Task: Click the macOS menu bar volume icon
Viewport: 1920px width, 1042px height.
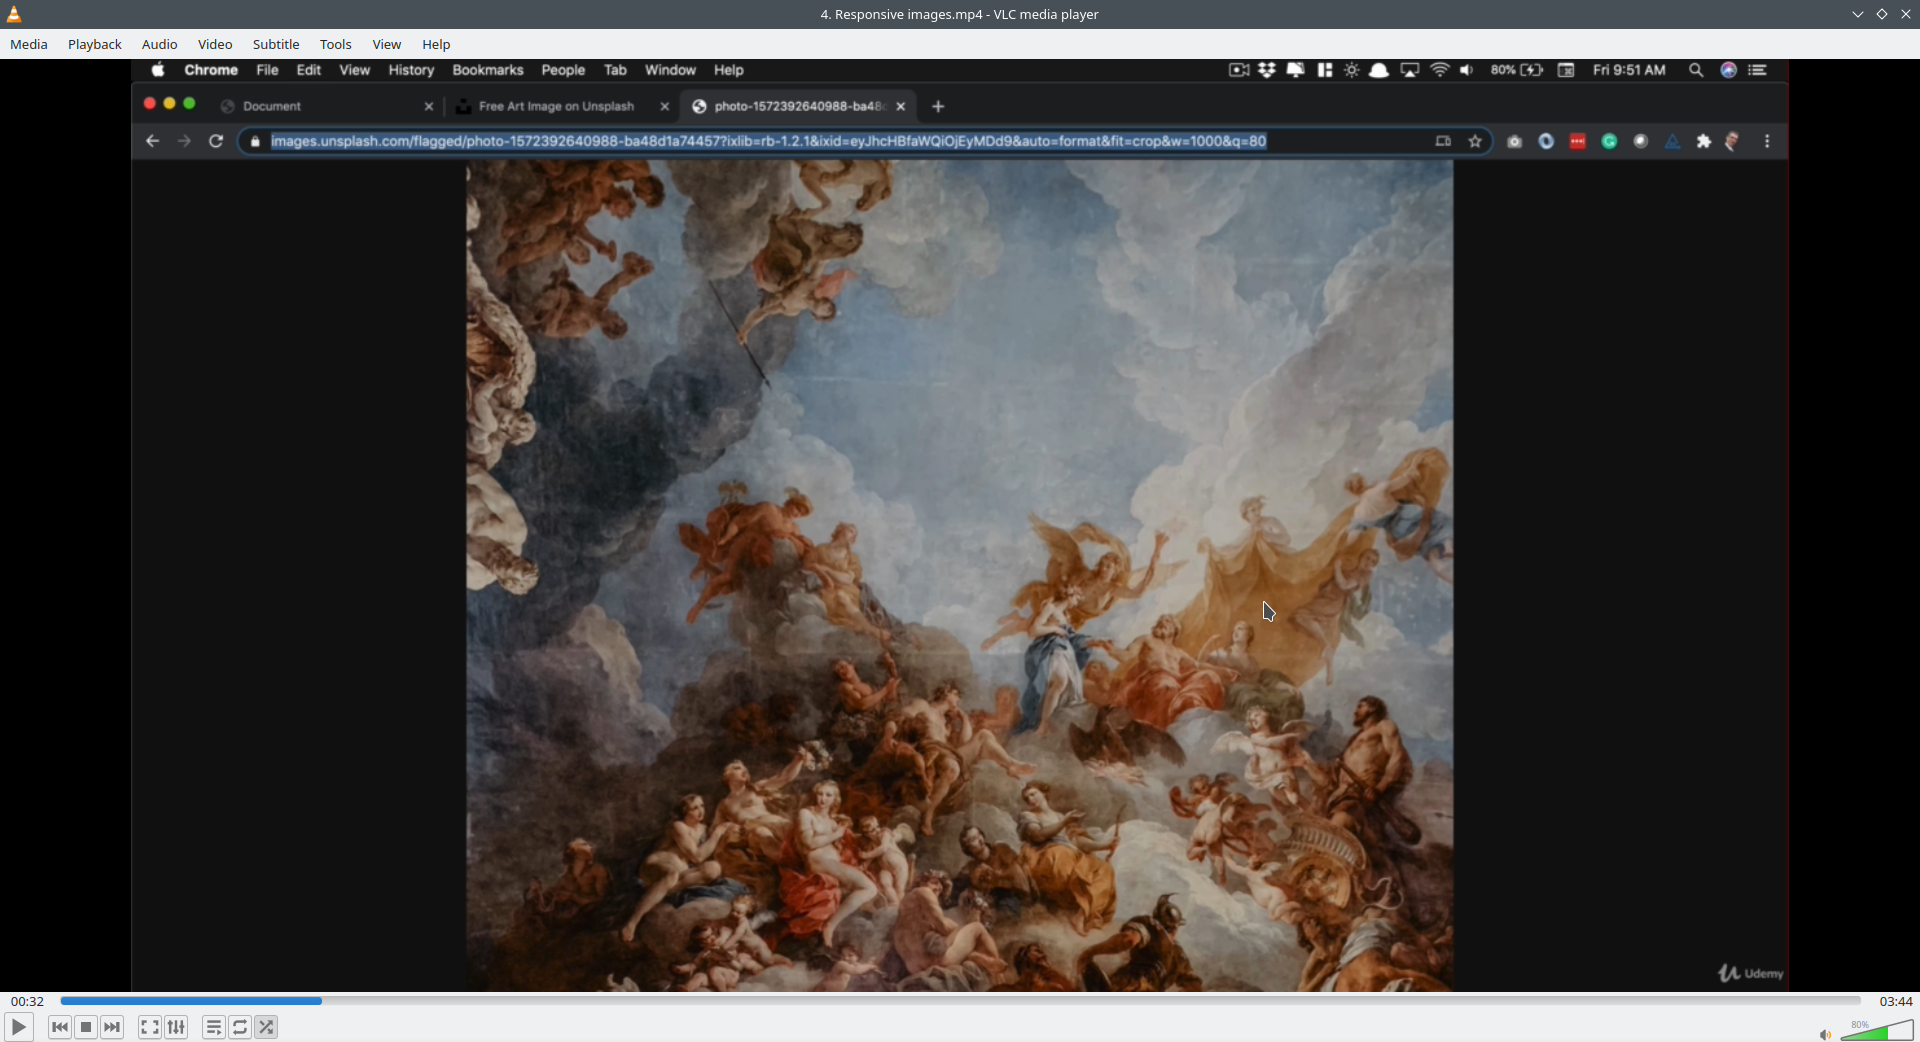Action: pos(1467,70)
